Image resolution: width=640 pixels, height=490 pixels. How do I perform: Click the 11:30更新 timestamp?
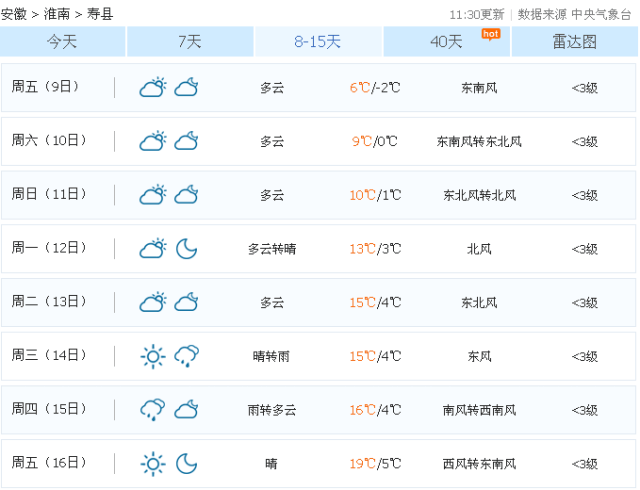(477, 15)
